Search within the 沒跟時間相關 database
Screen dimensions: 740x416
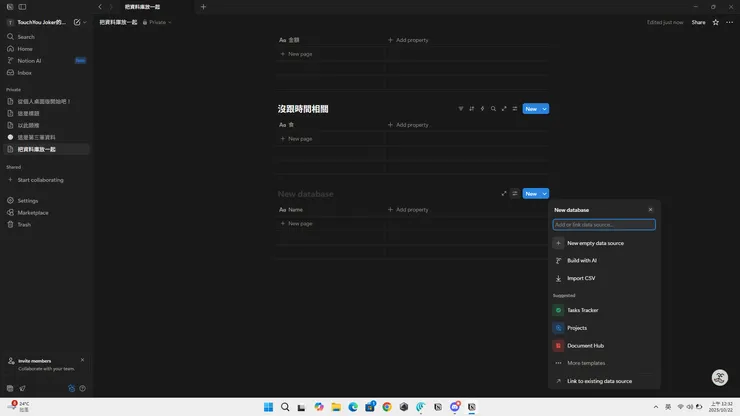(493, 109)
